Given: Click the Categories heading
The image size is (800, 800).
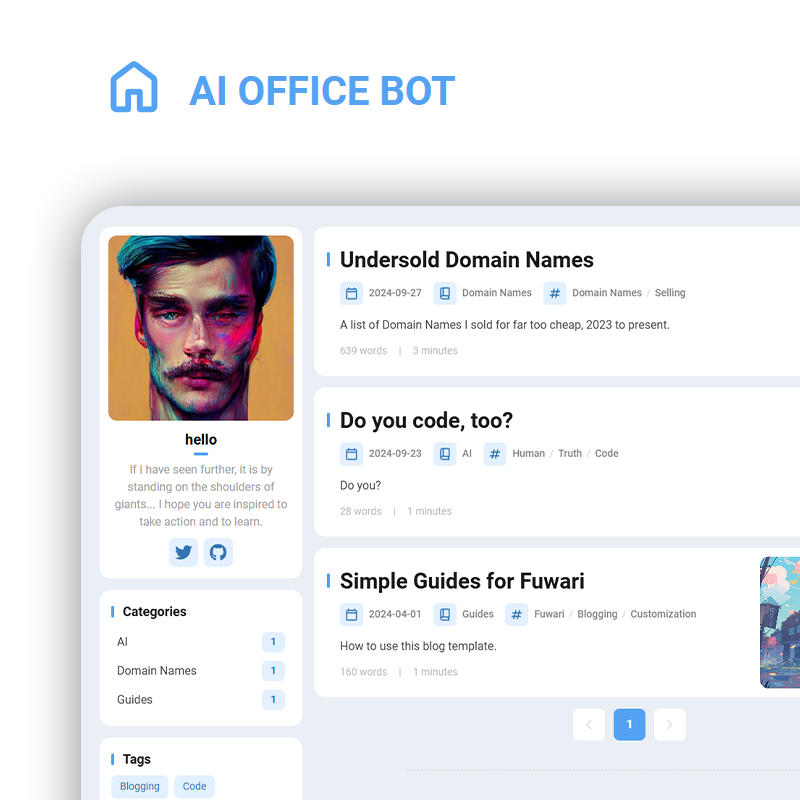Looking at the screenshot, I should 155,612.
